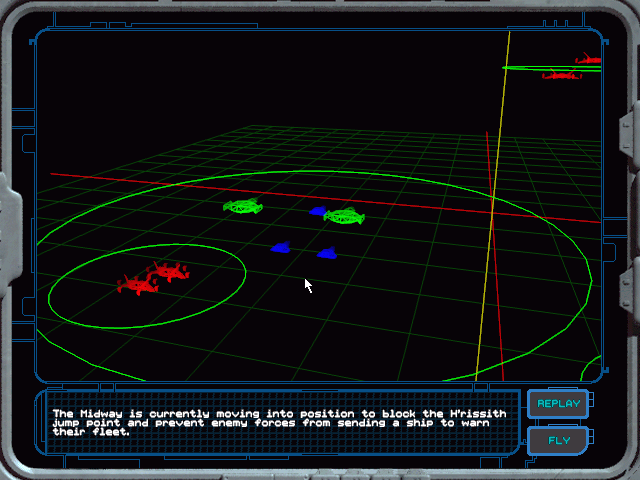
Task: Select the topmost red enemy ship at the top right
Action: click(x=589, y=59)
